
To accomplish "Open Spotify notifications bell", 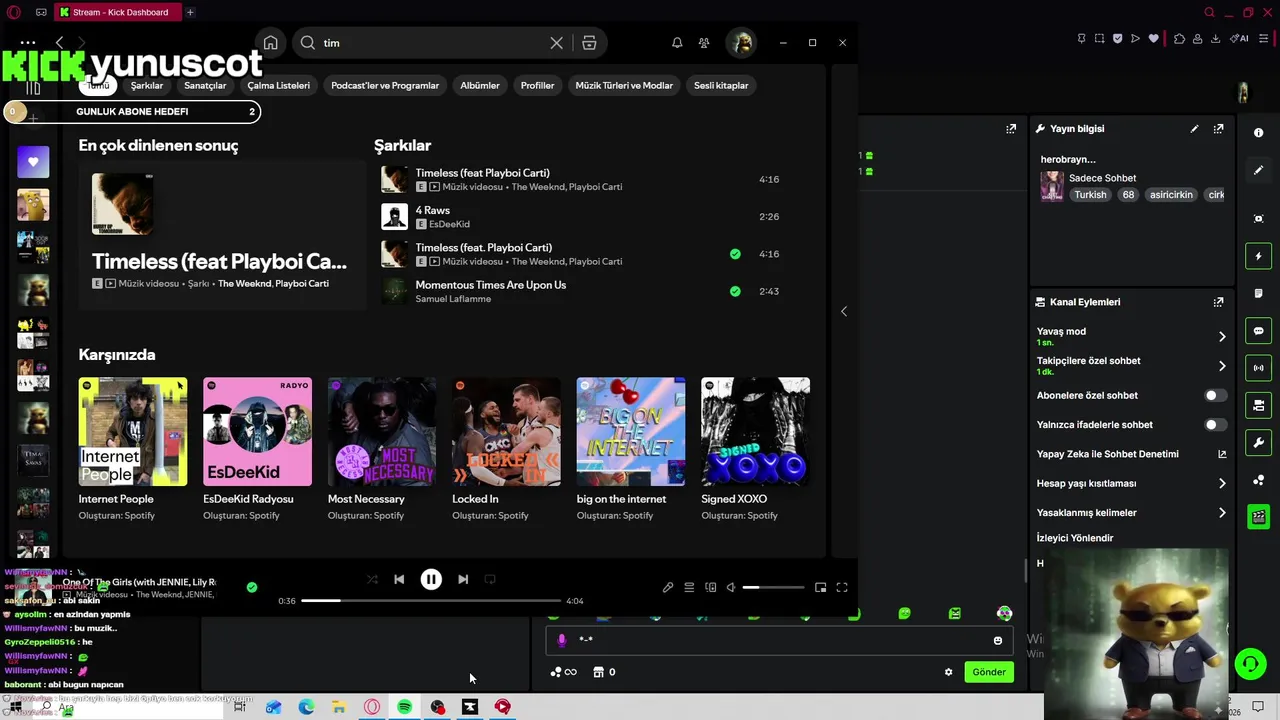I will click(x=677, y=43).
